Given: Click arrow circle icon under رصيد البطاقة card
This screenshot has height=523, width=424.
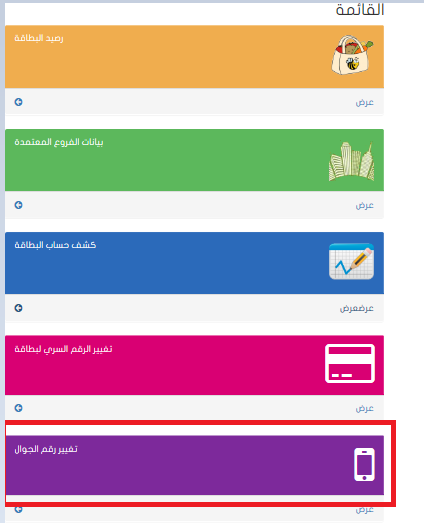Looking at the screenshot, I should point(18,102).
